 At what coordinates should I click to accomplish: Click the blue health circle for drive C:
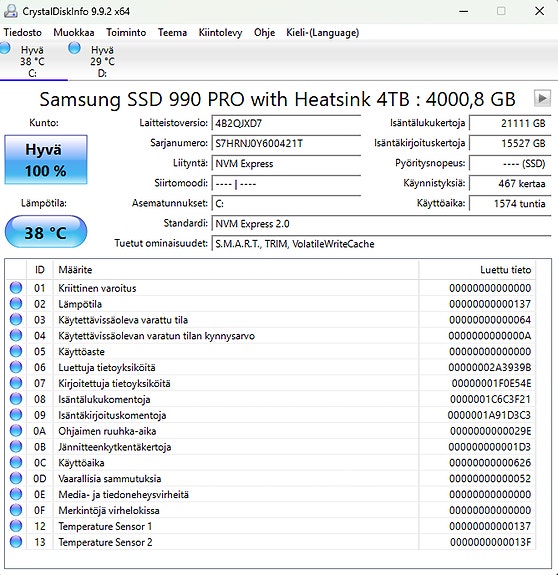point(5,48)
